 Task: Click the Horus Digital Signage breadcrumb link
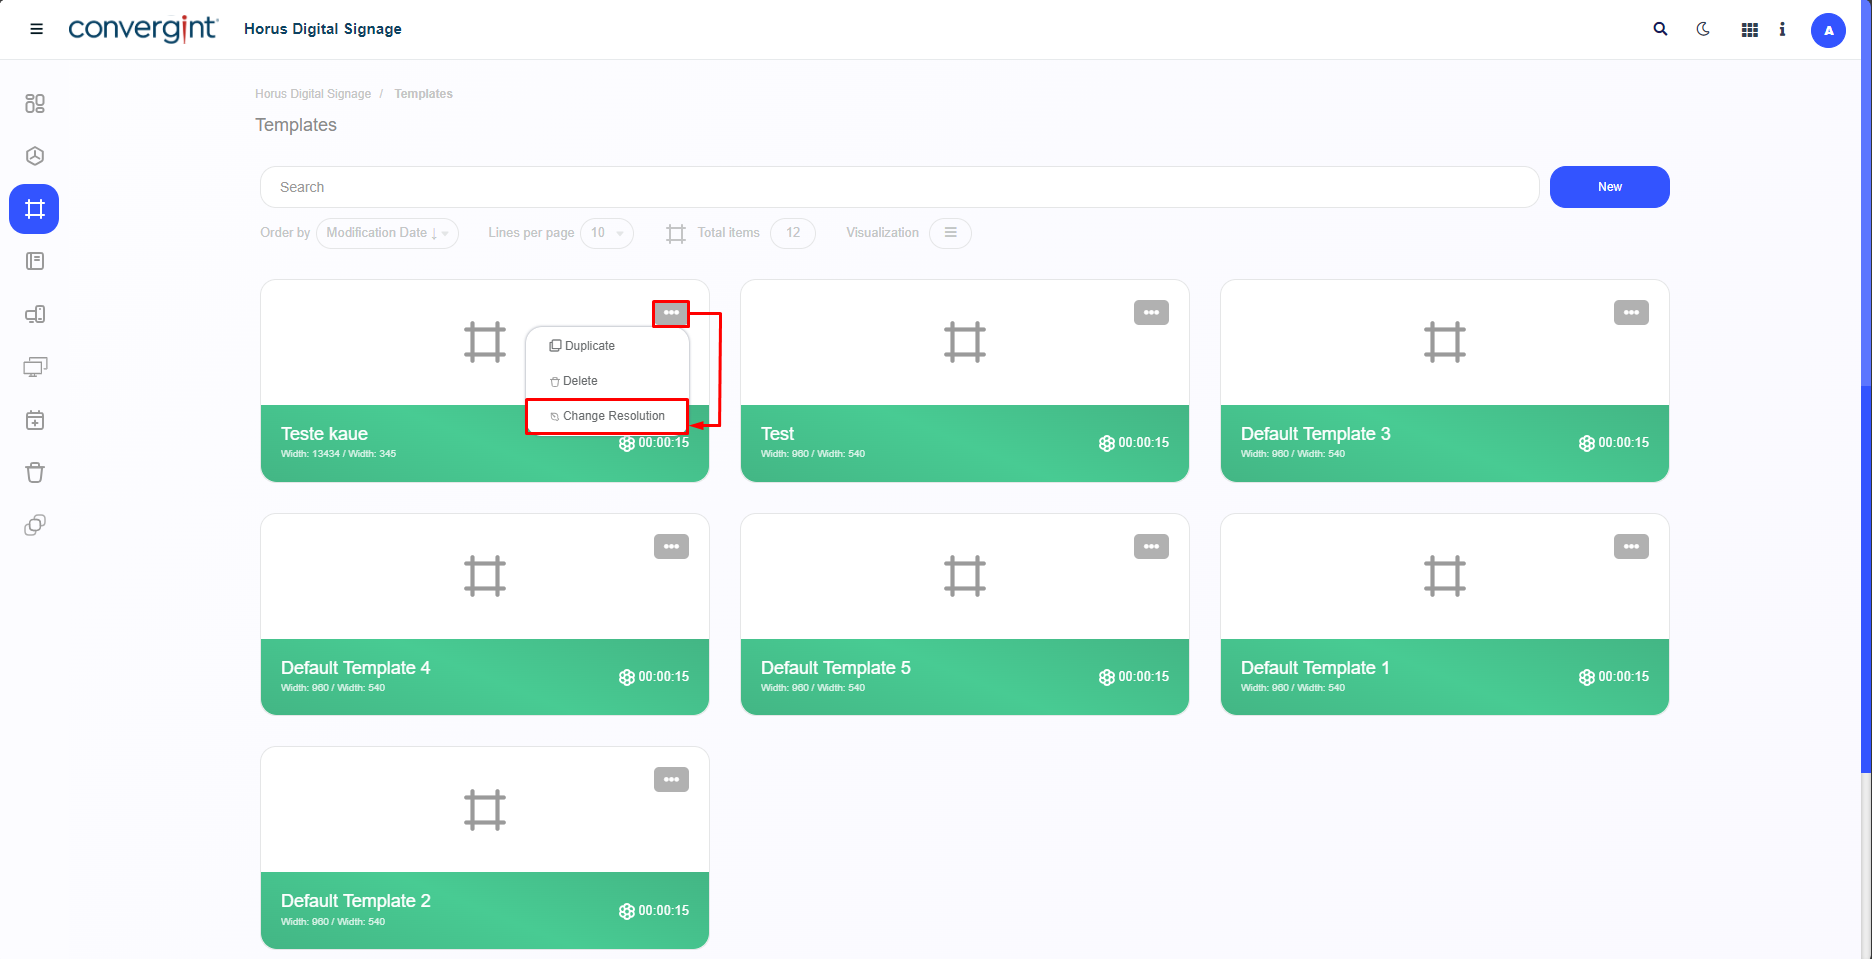(312, 94)
